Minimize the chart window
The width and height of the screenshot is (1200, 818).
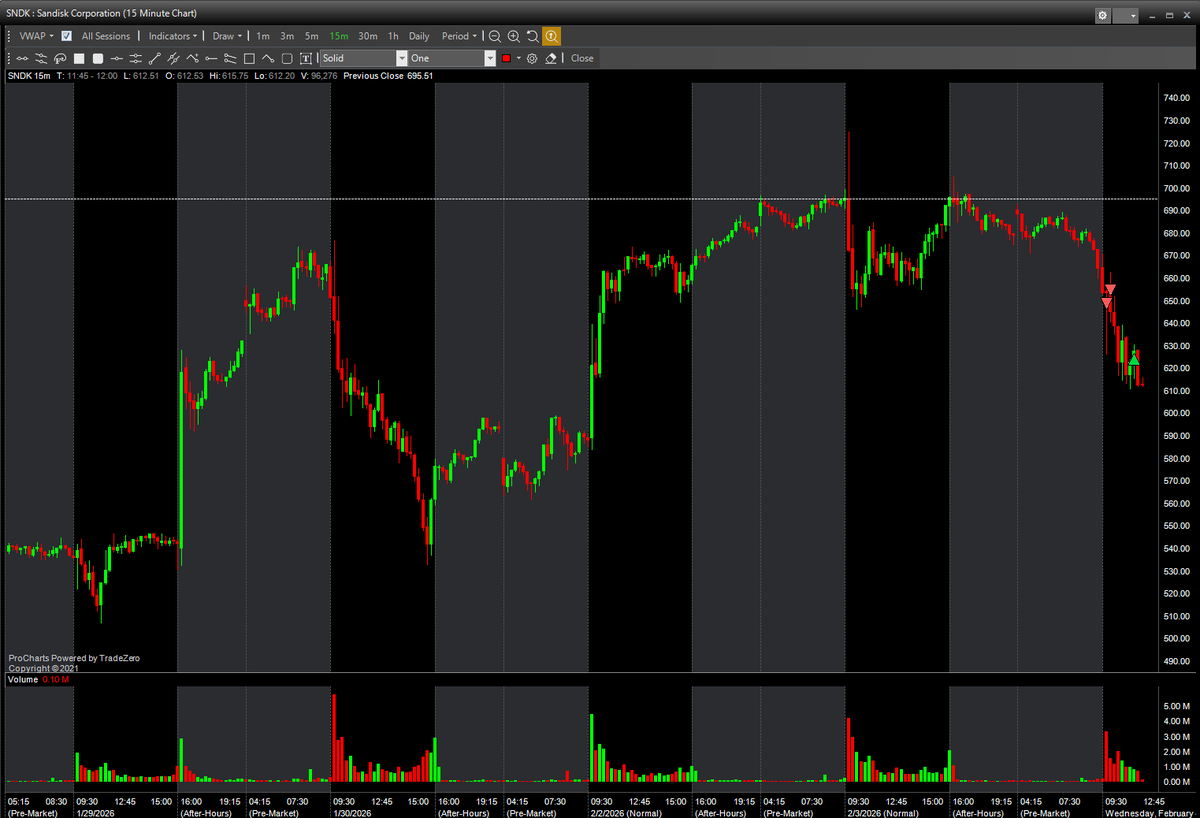click(1152, 17)
